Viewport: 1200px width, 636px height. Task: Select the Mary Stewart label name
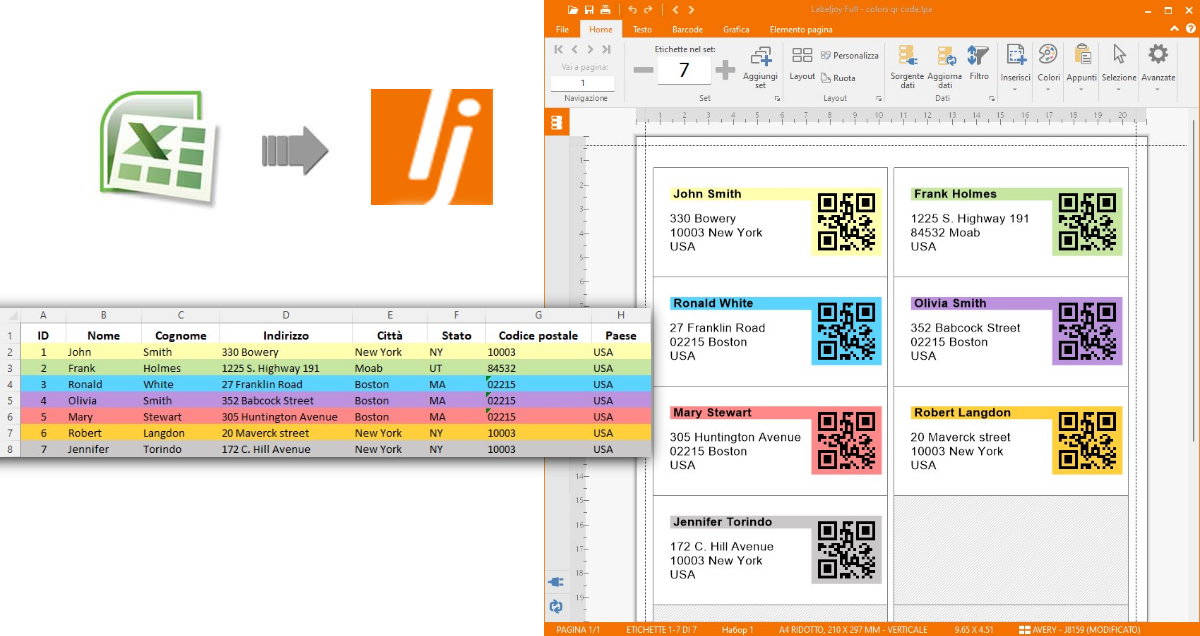[x=712, y=413]
